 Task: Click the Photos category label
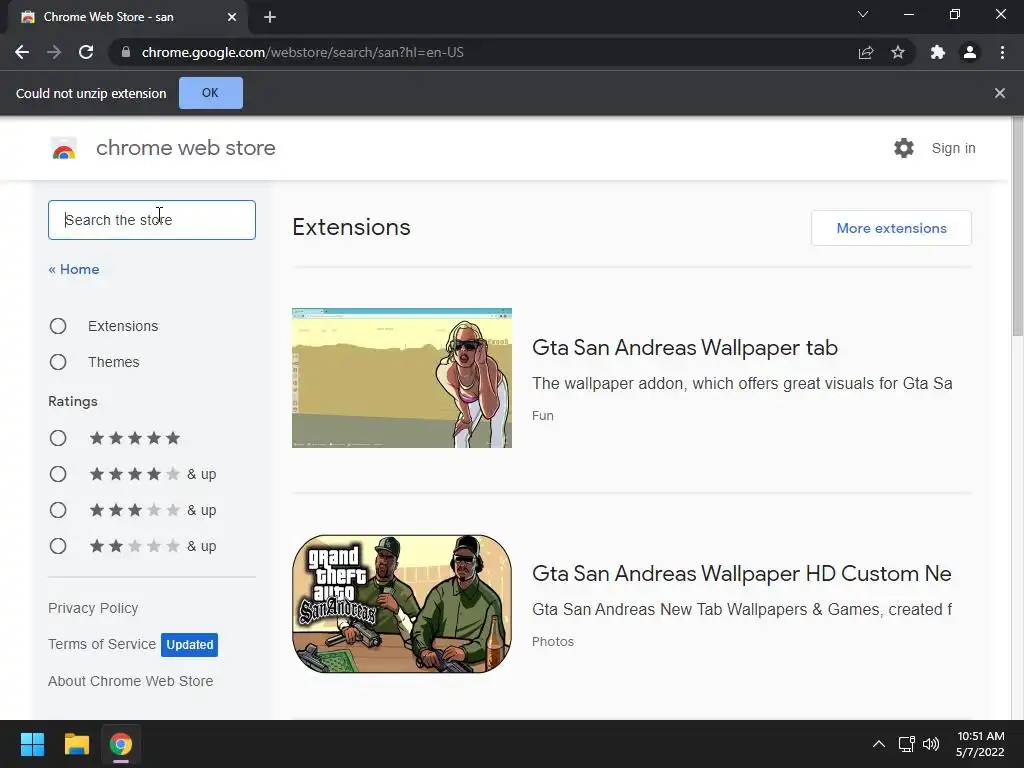point(552,641)
